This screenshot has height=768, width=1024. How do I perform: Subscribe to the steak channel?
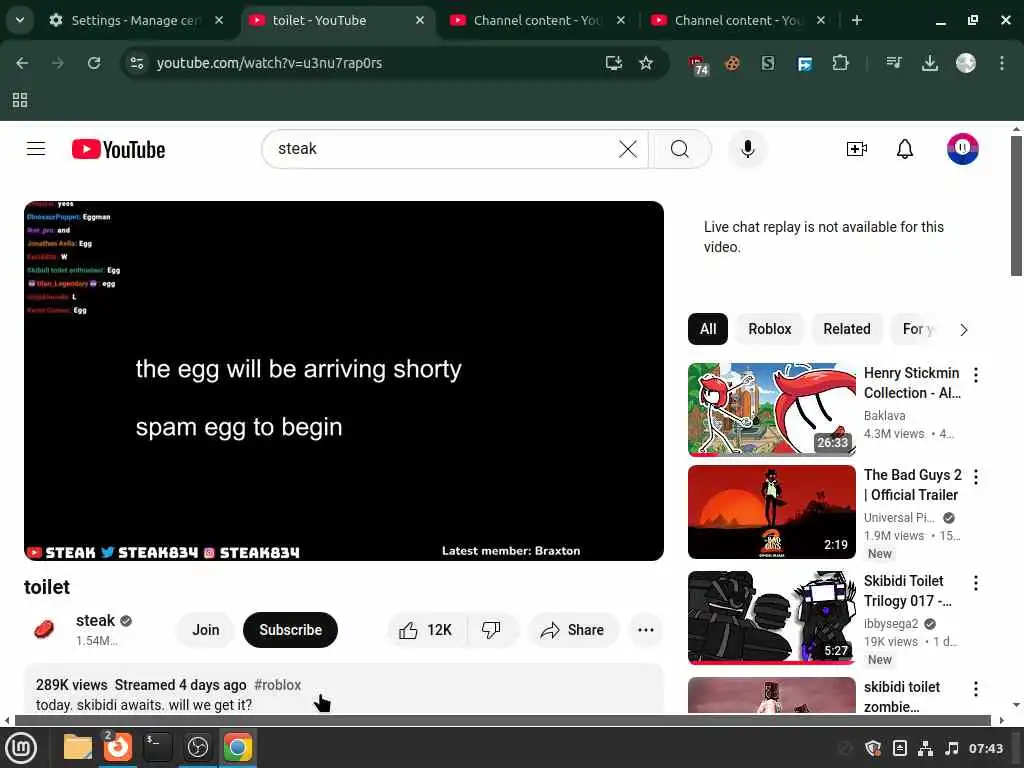(291, 630)
